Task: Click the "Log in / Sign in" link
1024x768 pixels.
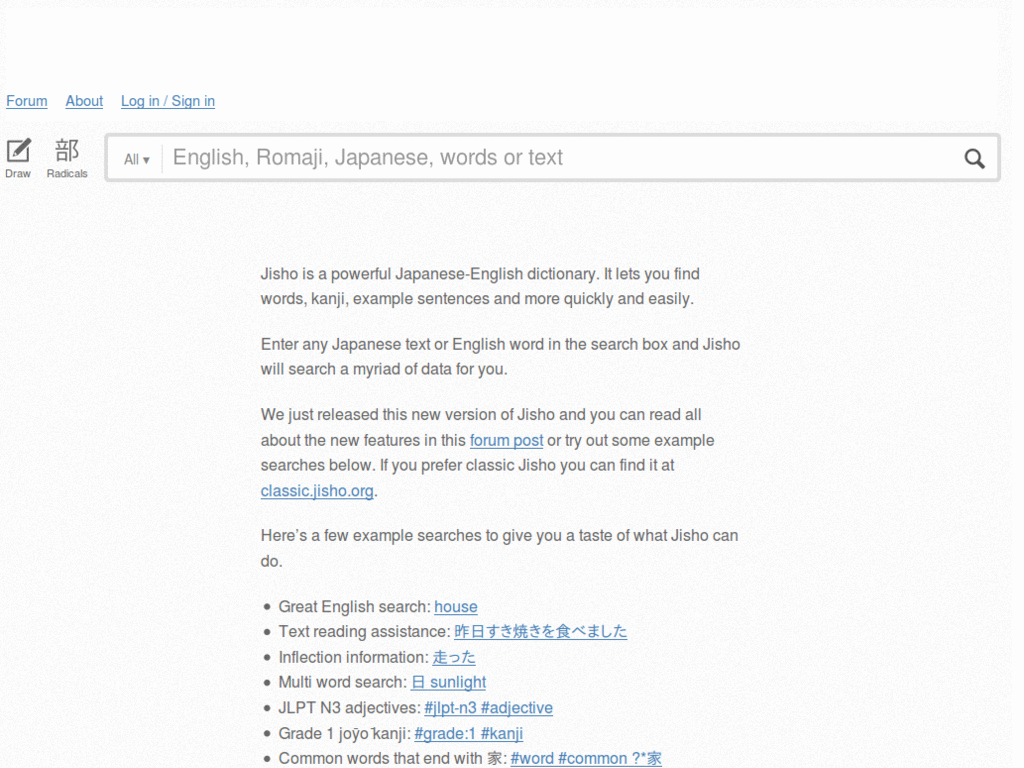Action: coord(167,101)
